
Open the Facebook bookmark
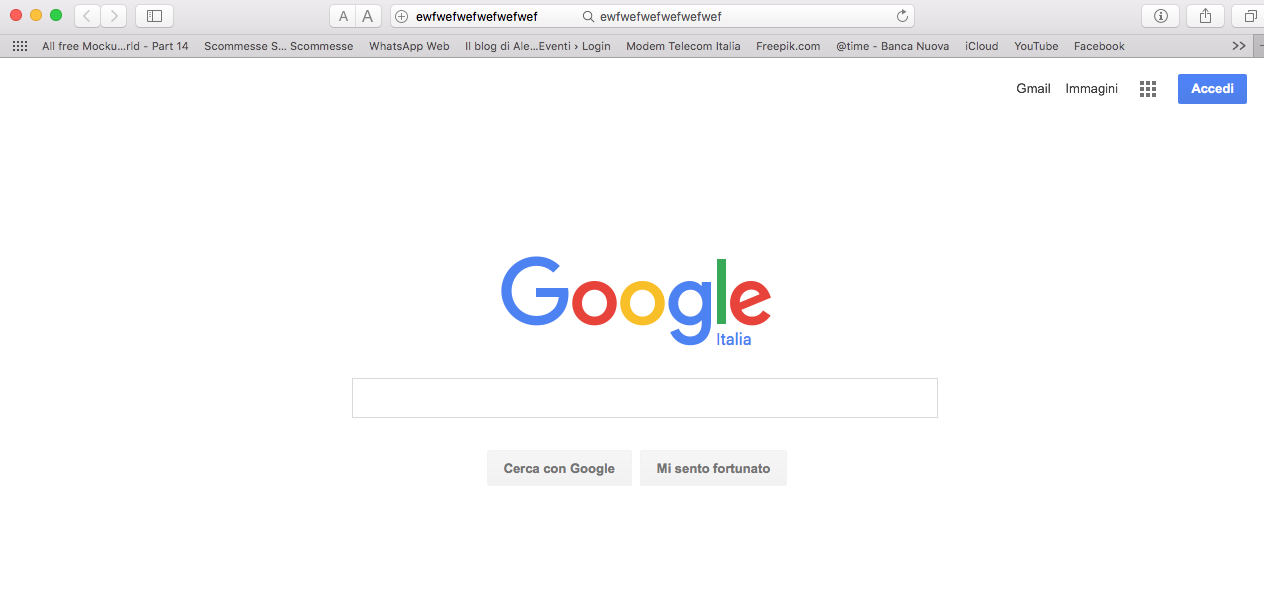(1099, 46)
